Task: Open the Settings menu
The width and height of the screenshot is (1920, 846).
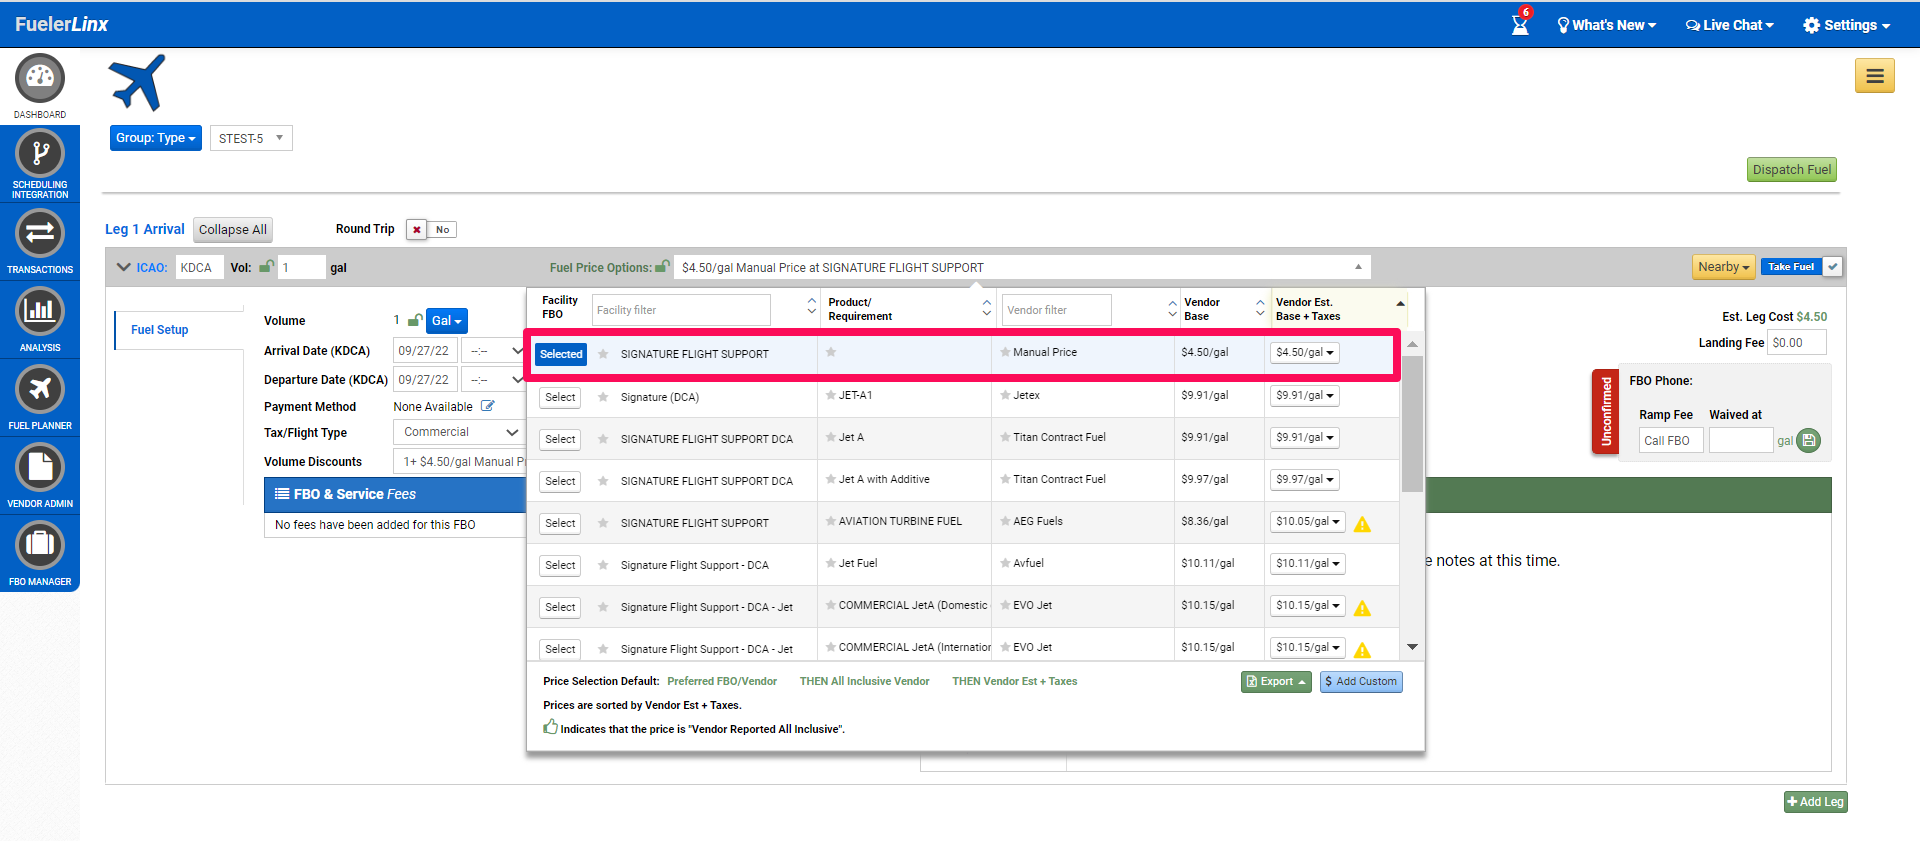Action: pyautogui.click(x=1847, y=25)
